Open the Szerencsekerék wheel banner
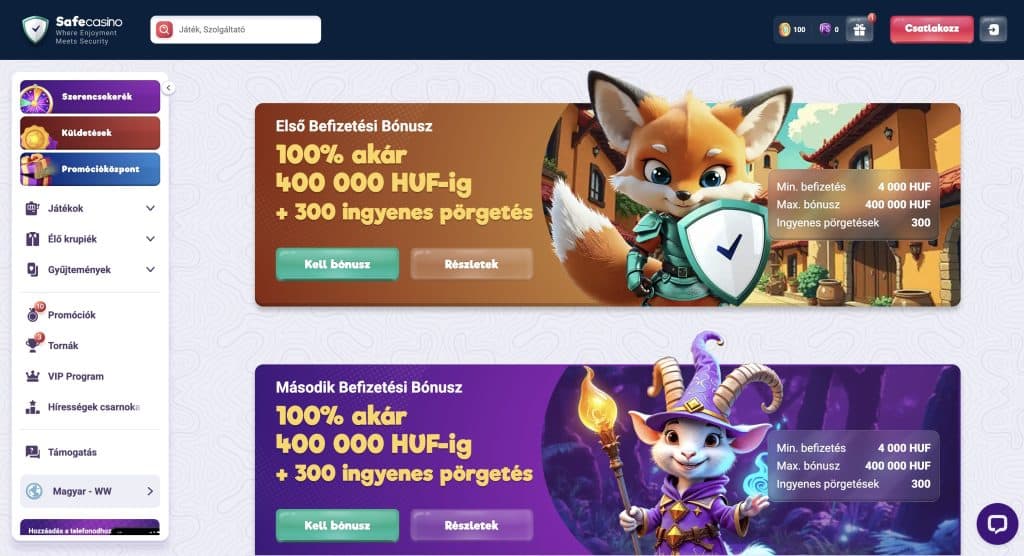 90,97
